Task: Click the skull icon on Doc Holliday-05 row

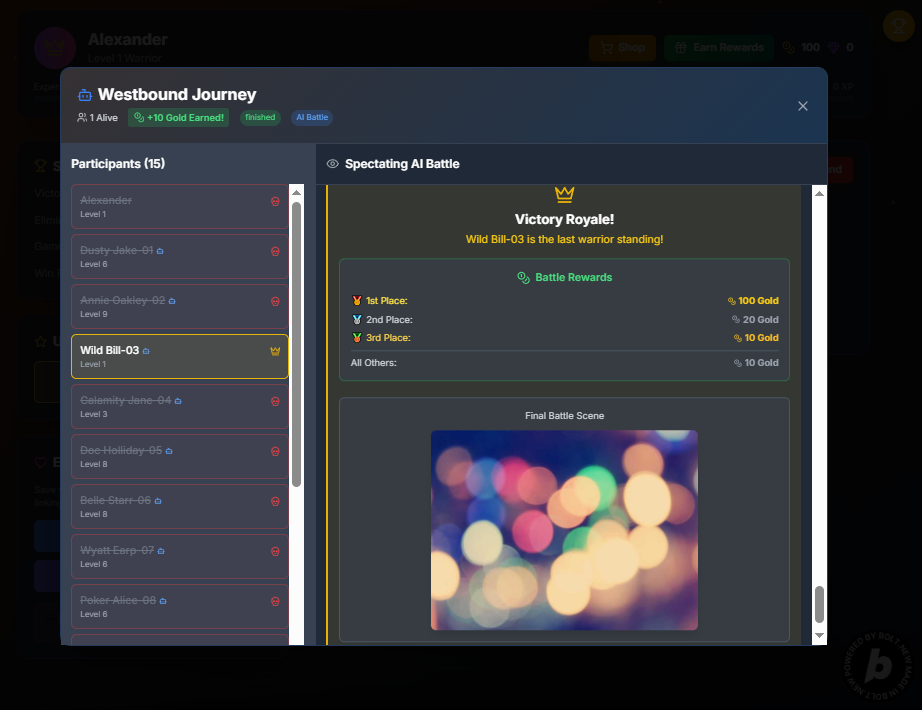Action: (275, 451)
